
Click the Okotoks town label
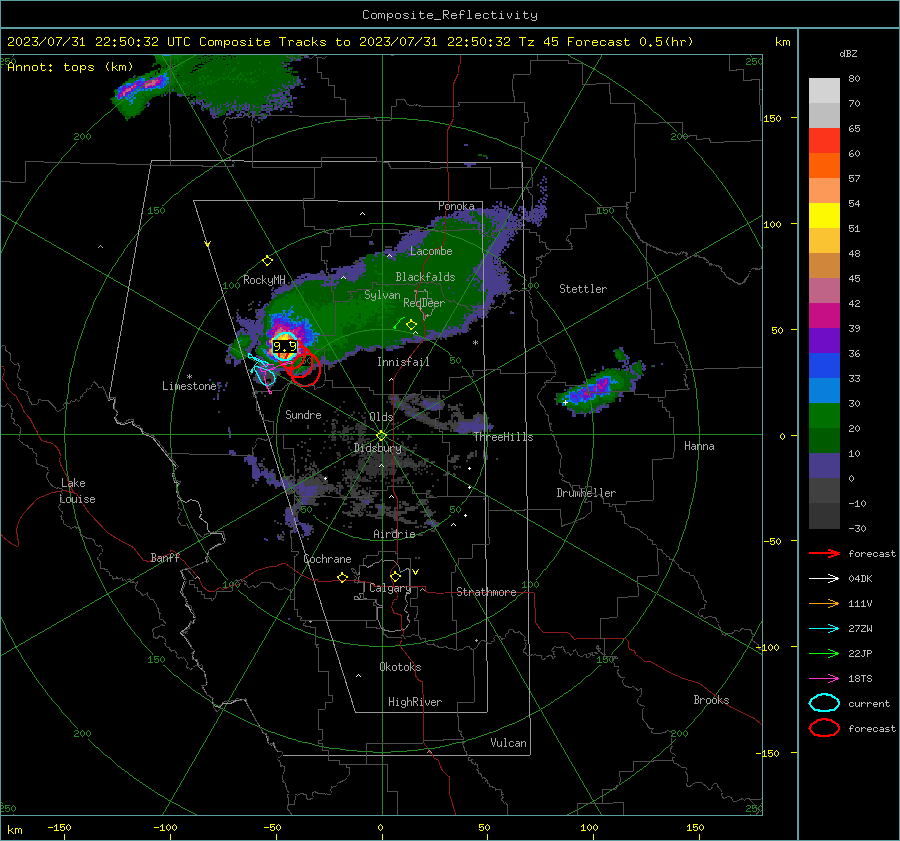(x=400, y=667)
